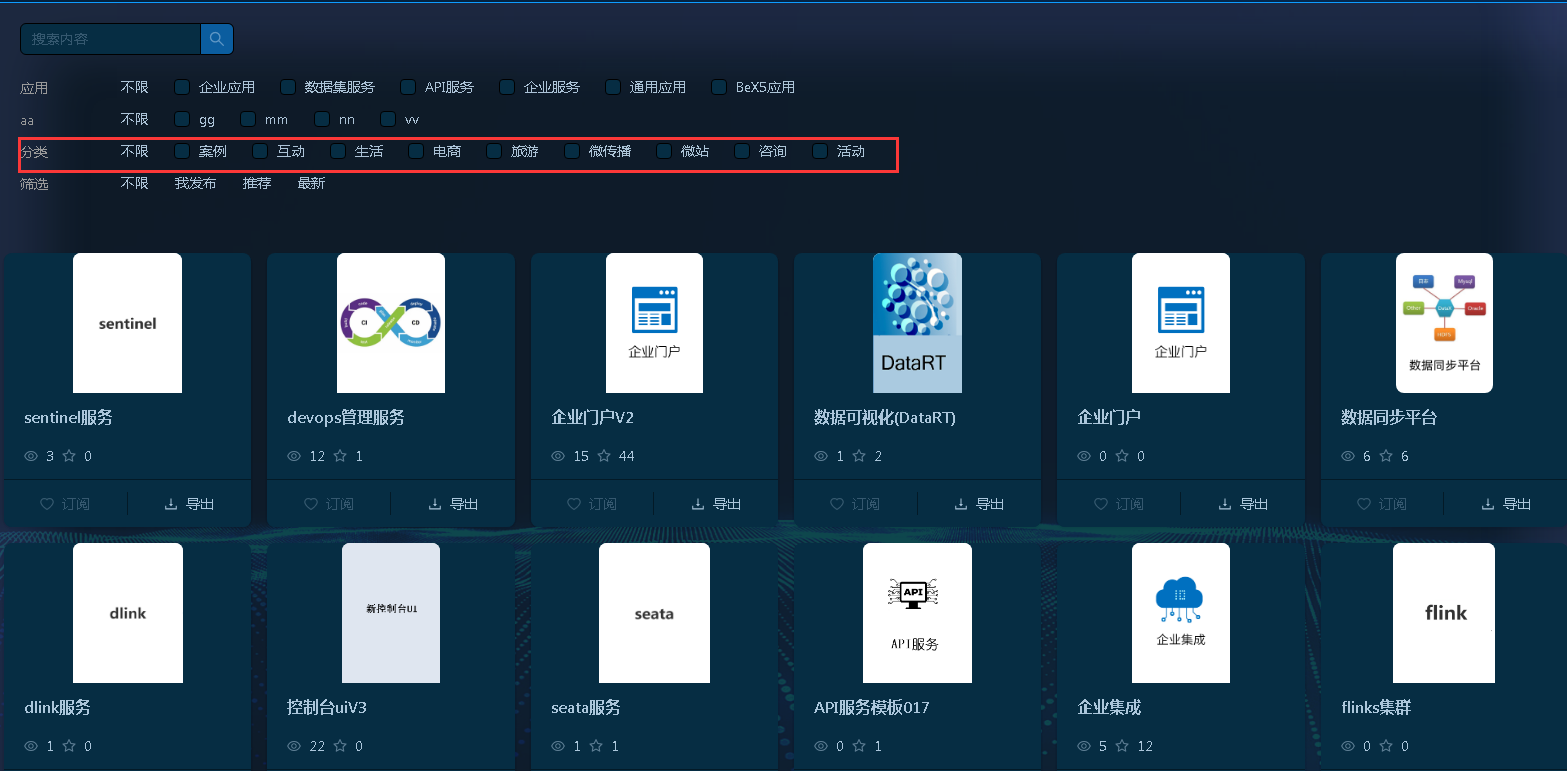Focus the 搜索内容 search field

111,39
